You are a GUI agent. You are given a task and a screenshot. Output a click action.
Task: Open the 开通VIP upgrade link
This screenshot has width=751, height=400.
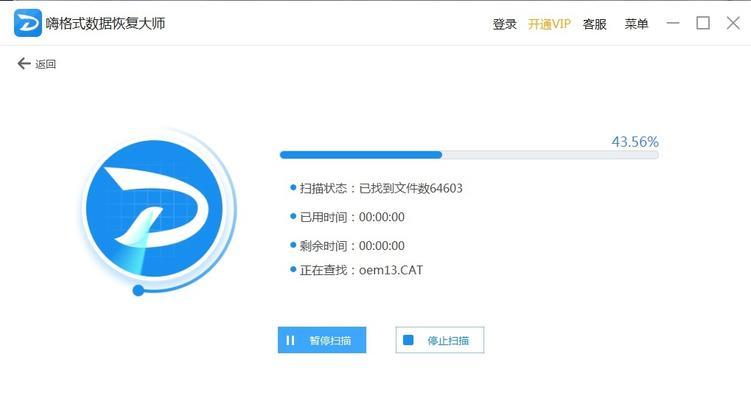(549, 24)
